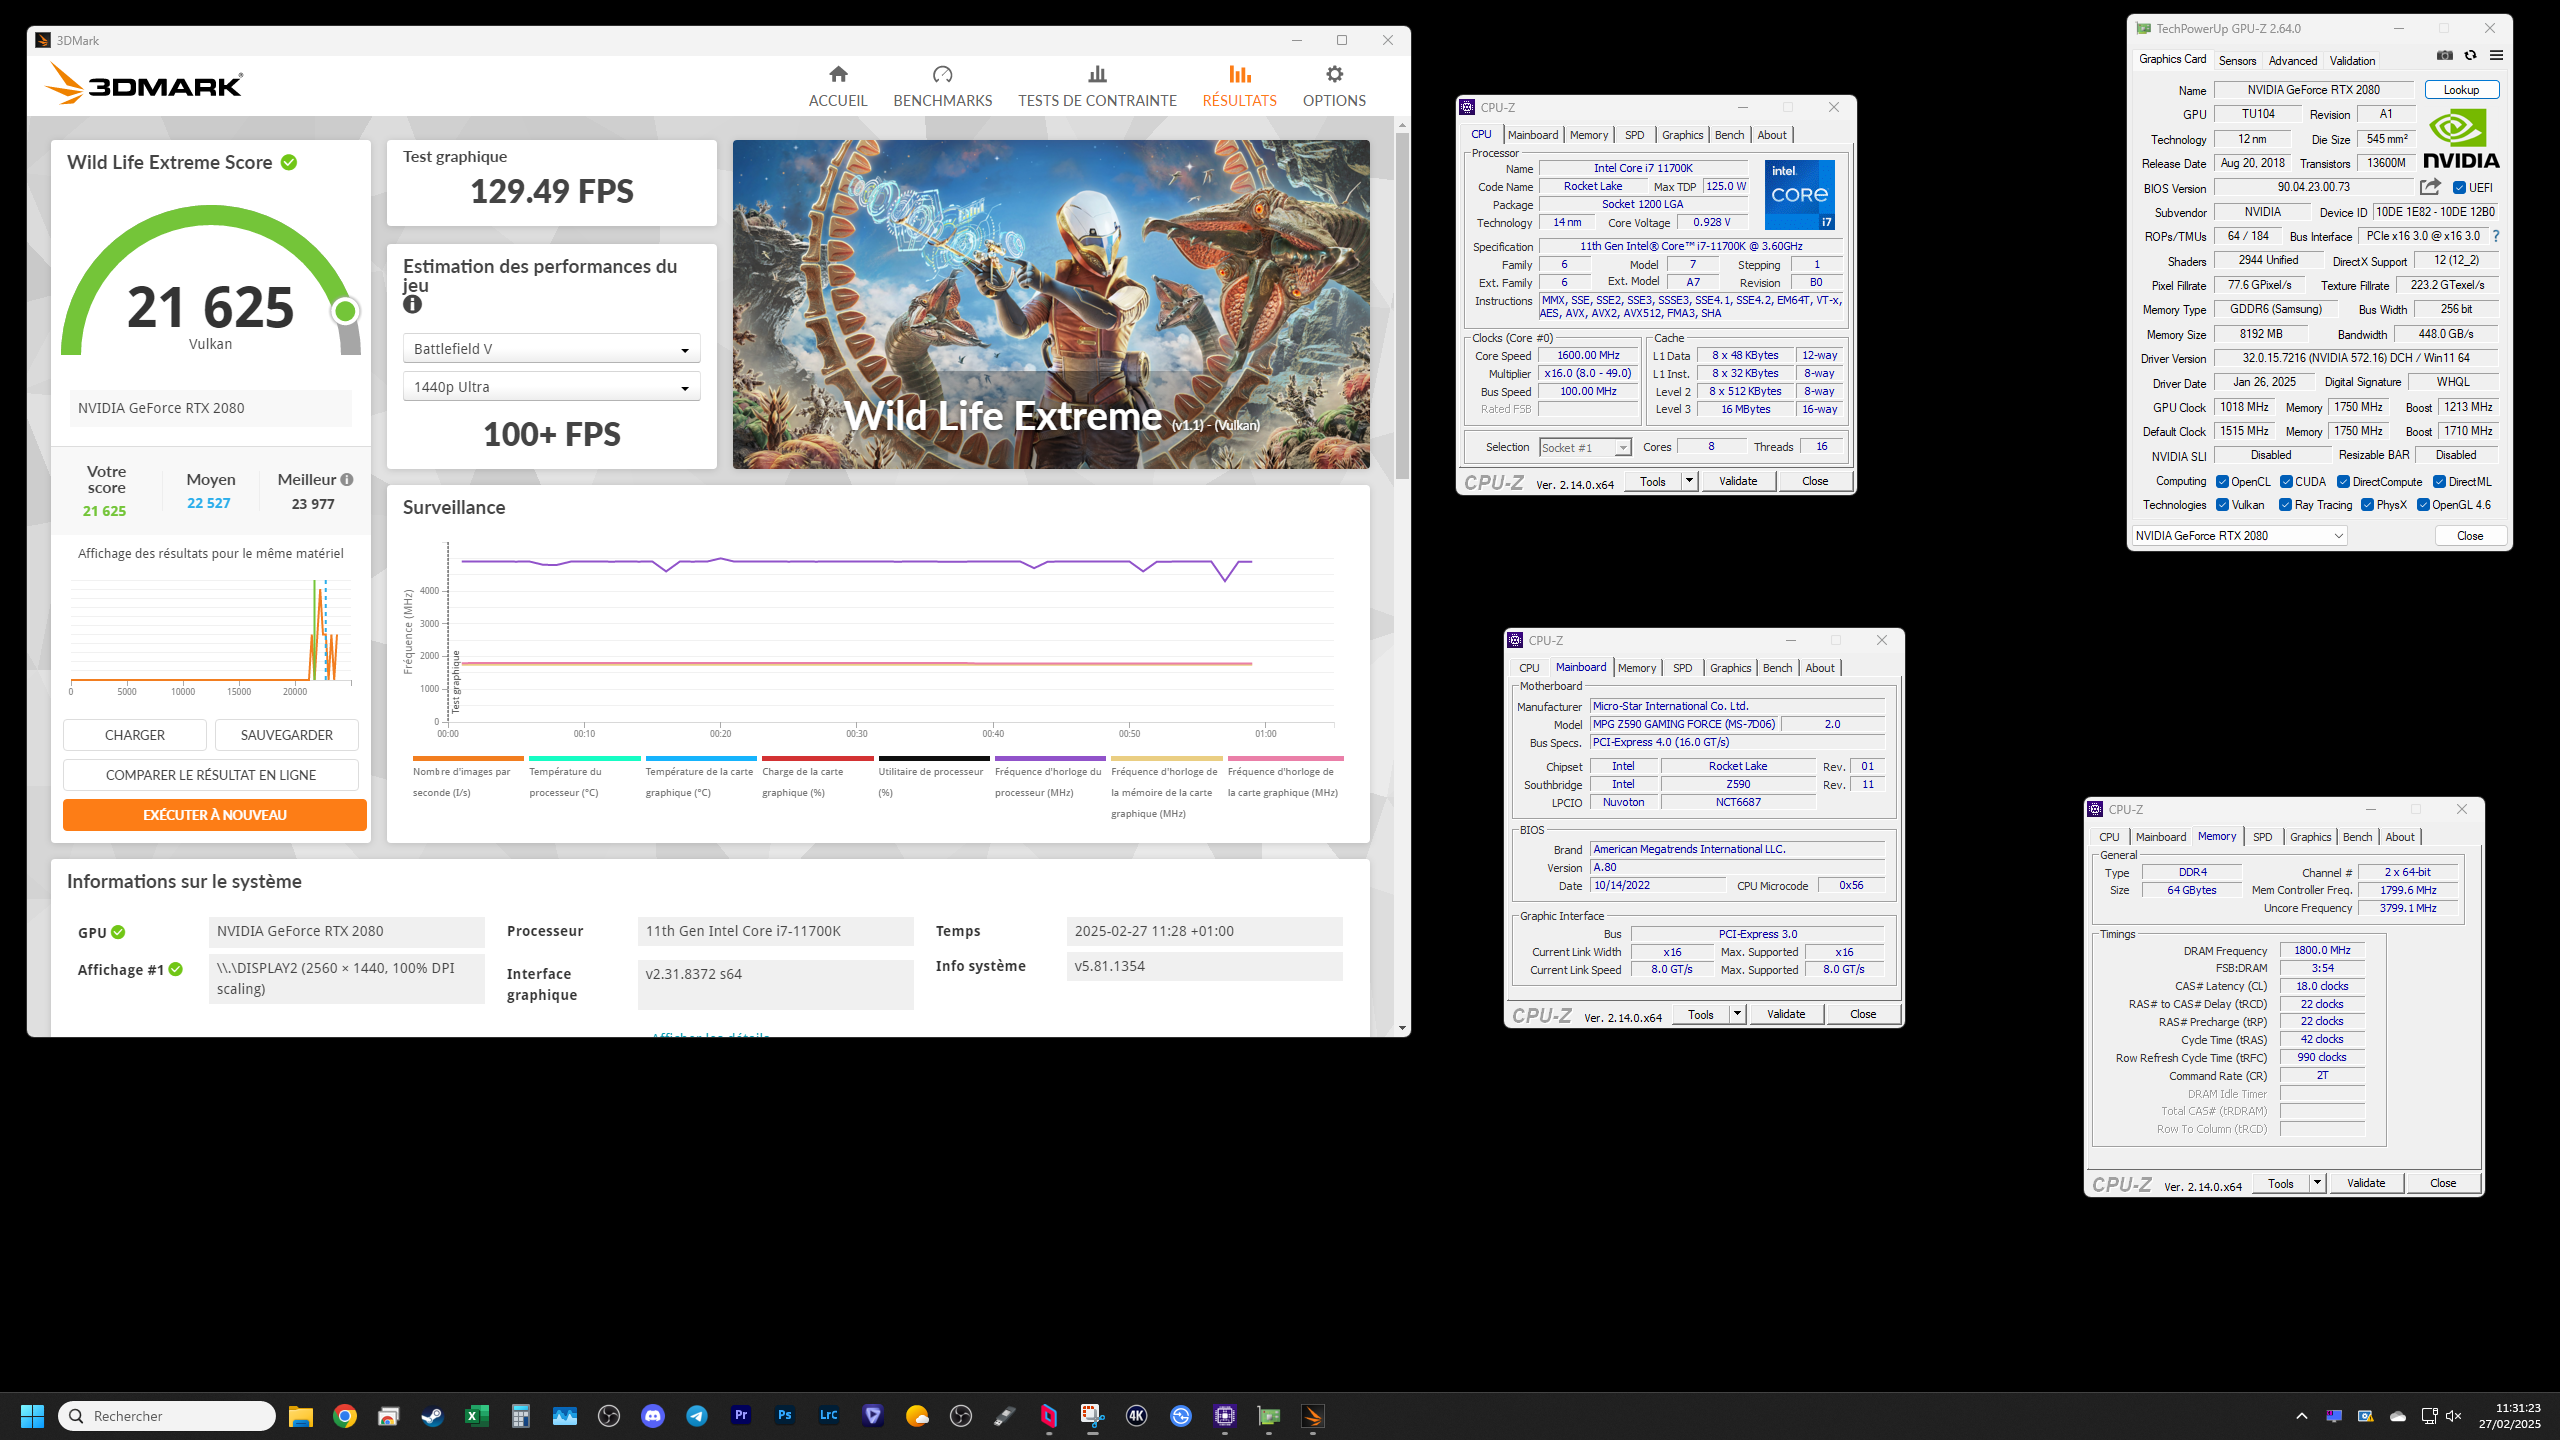Screen dimensions: 2560x1440
Task: Open Steam from the taskbar
Action: (432, 1416)
